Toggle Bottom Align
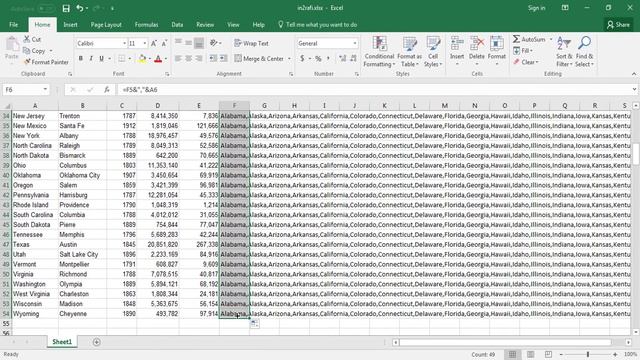The height and width of the screenshot is (360, 640). (199, 43)
